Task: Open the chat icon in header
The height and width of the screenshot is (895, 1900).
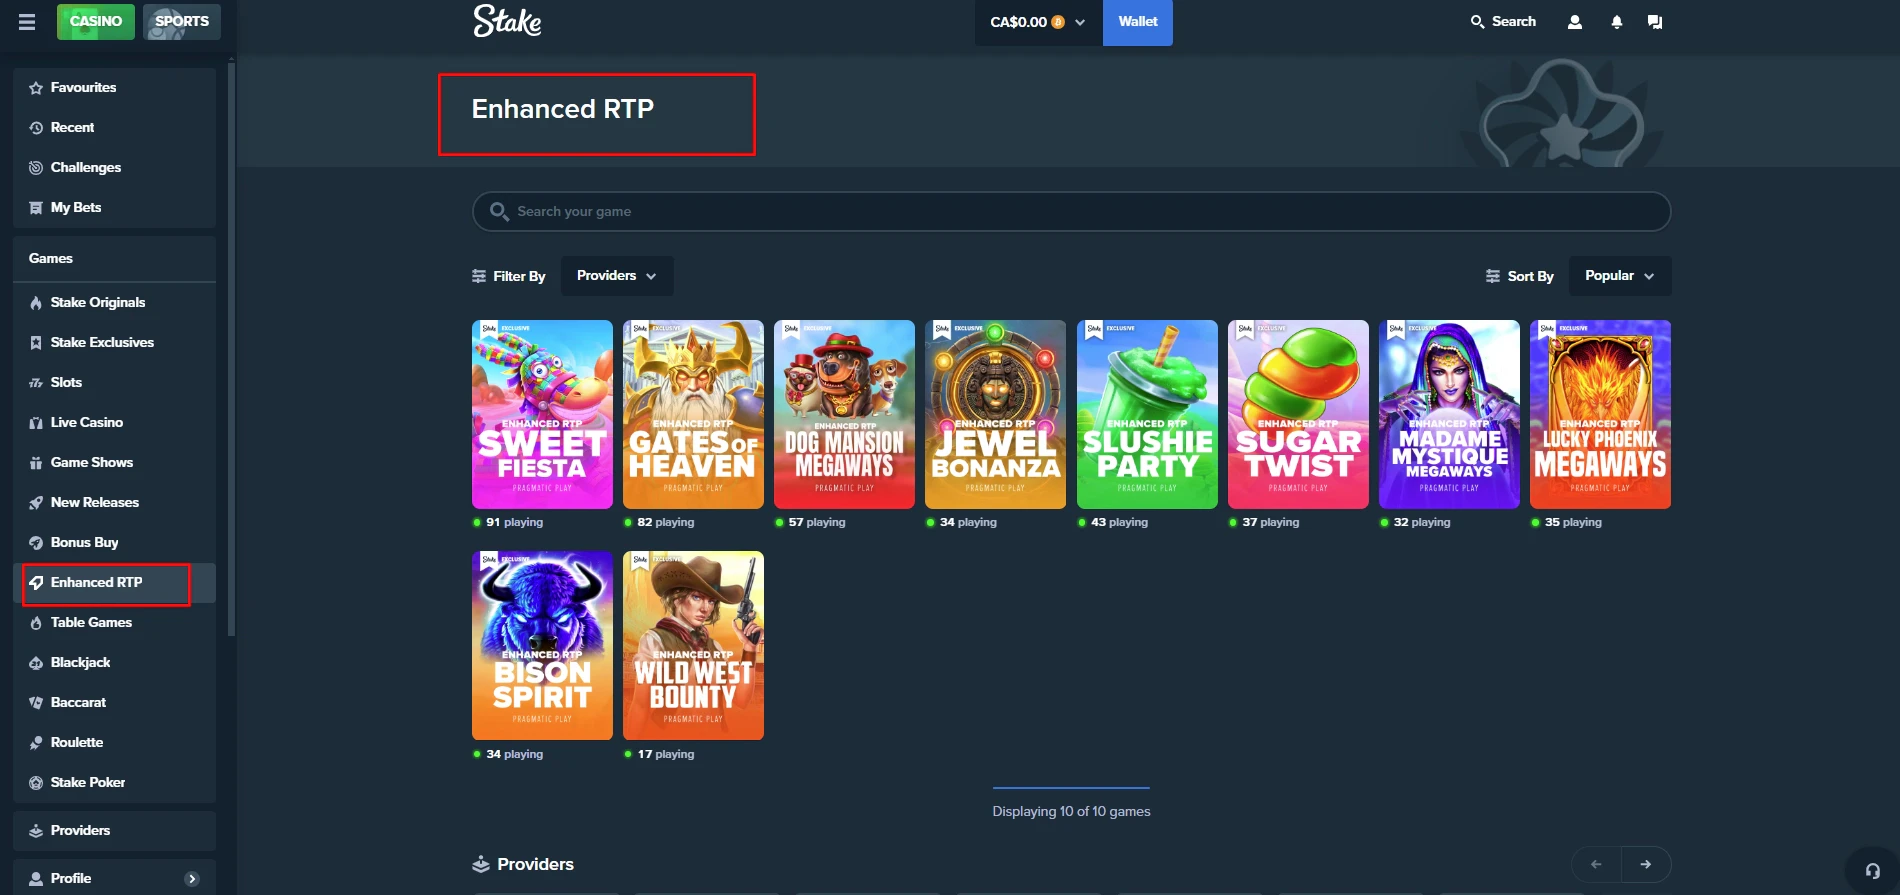Action: [x=1655, y=22]
